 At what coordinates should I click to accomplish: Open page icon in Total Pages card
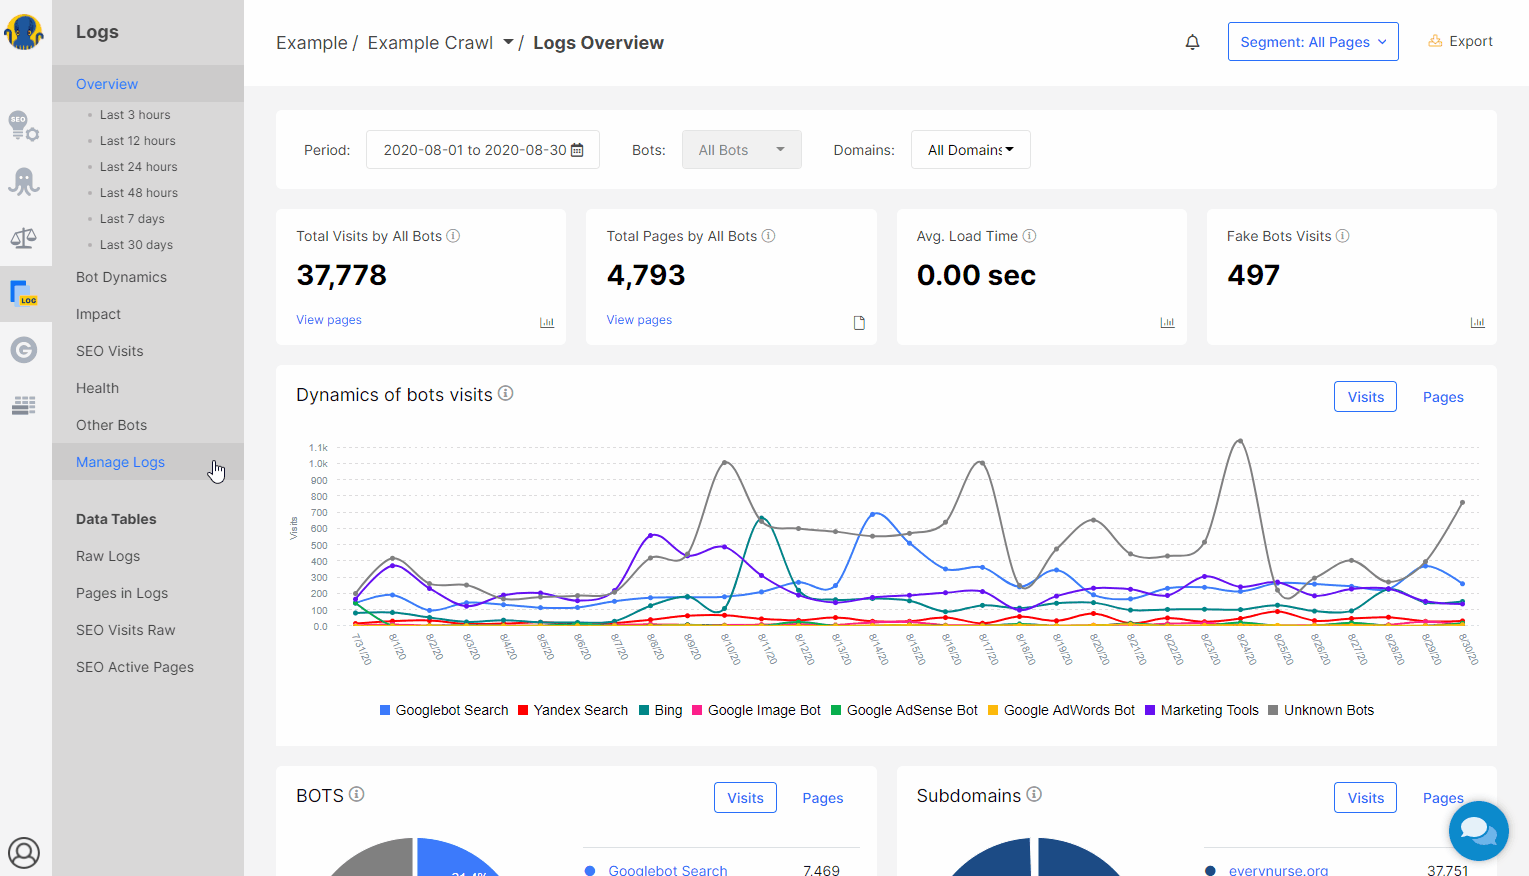859,322
